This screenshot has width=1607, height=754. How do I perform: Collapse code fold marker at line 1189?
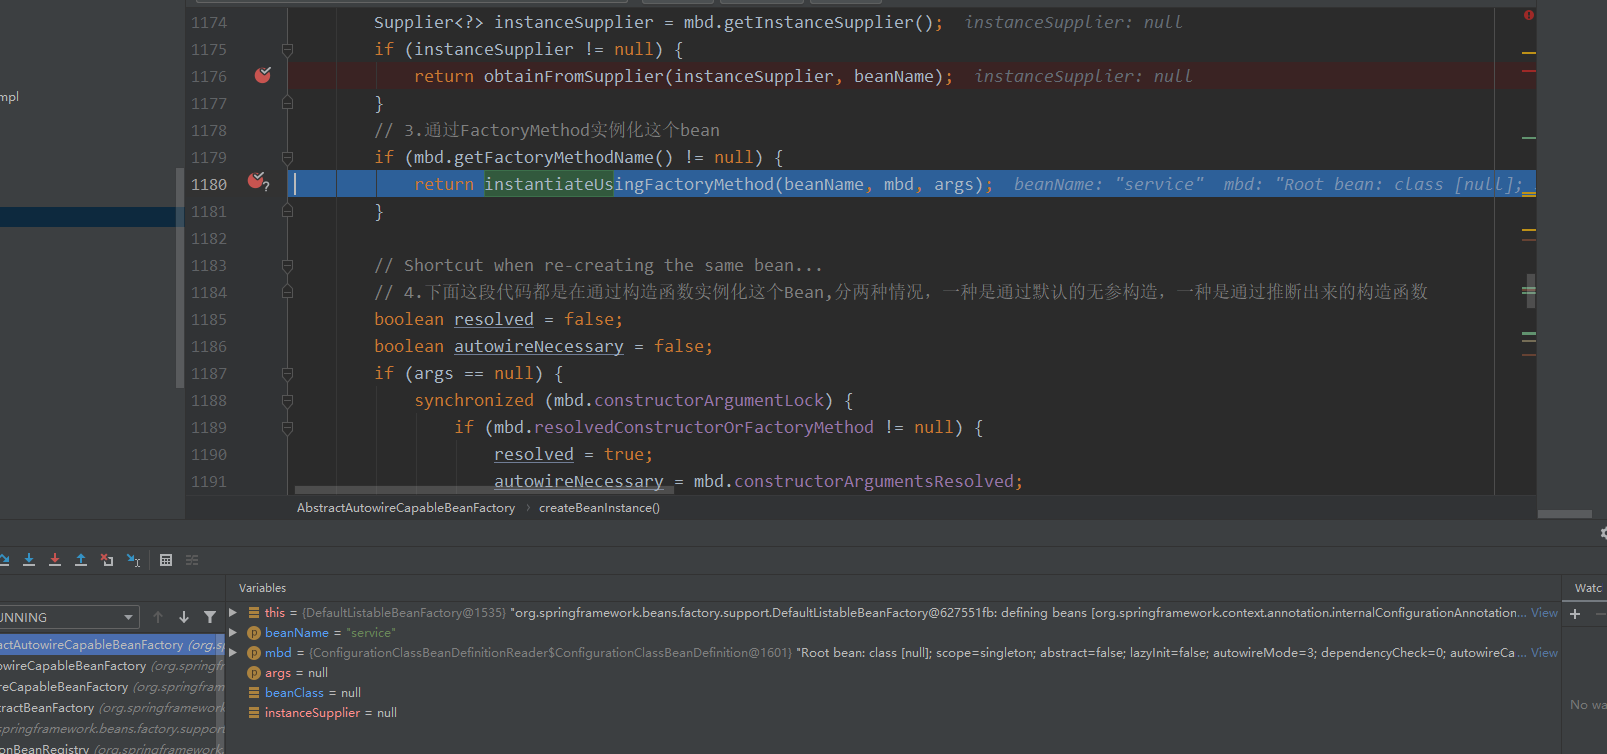[x=287, y=427]
